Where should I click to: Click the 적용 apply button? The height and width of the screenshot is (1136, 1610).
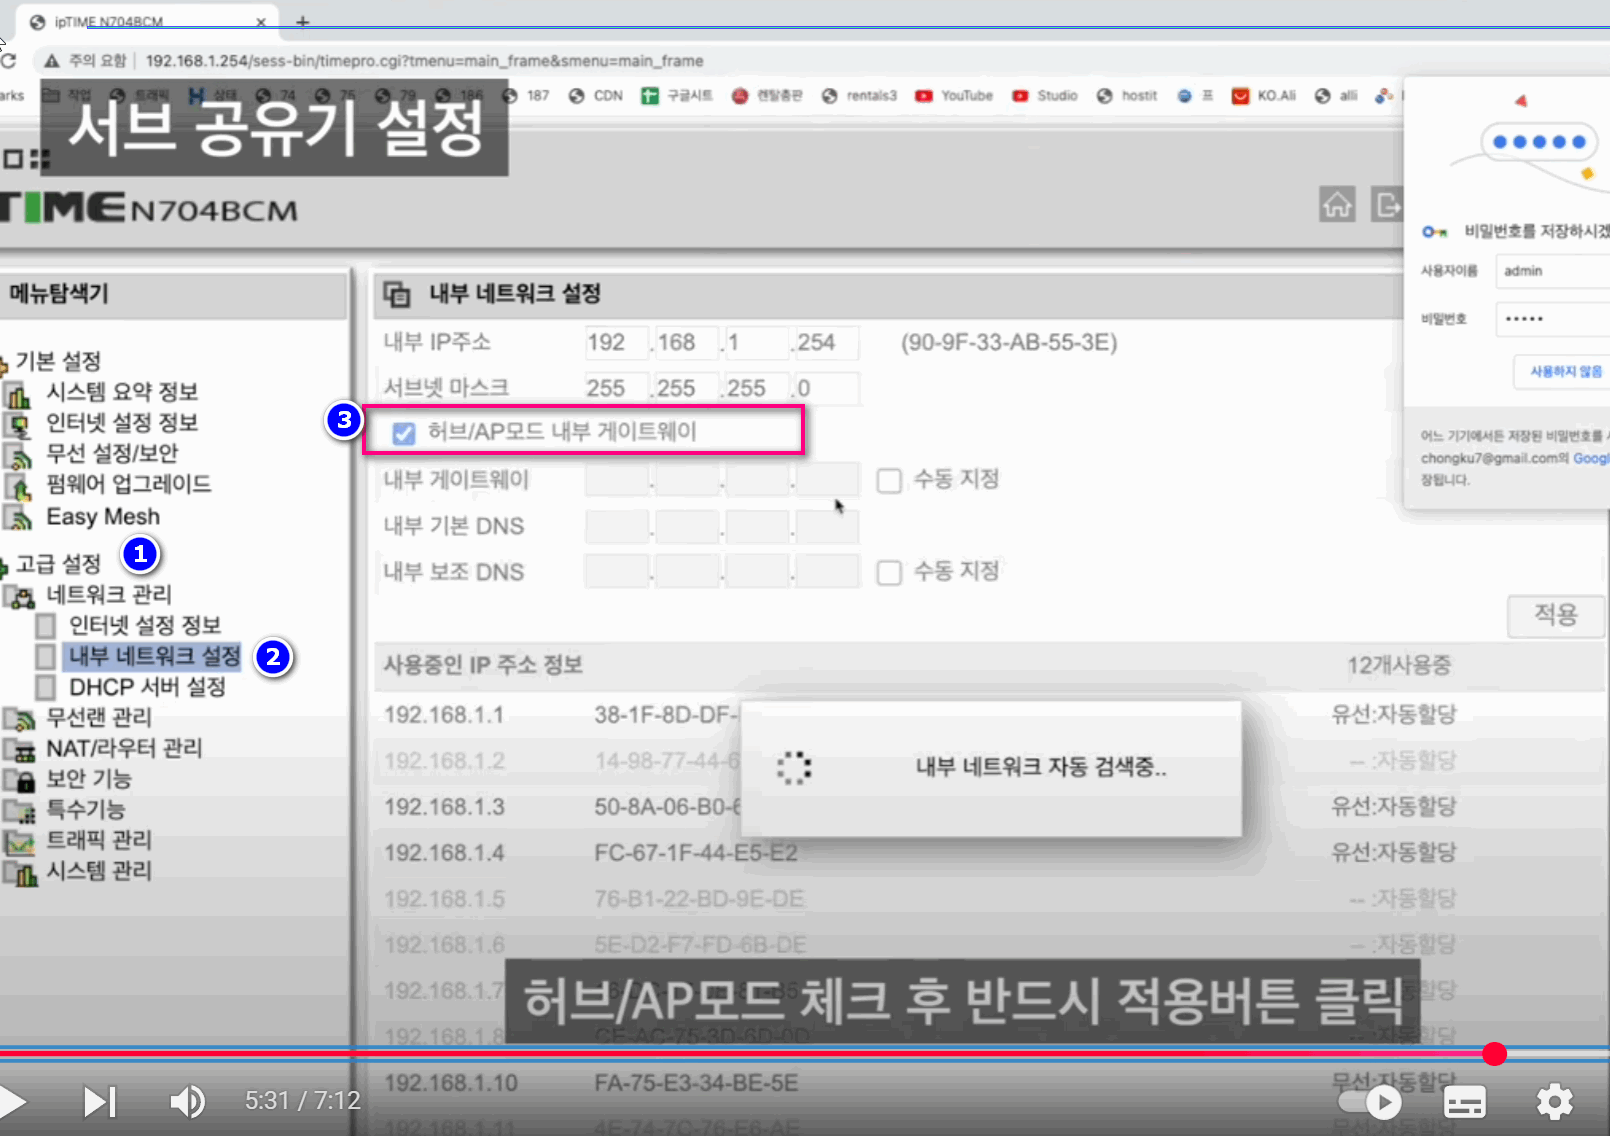[x=1555, y=615]
